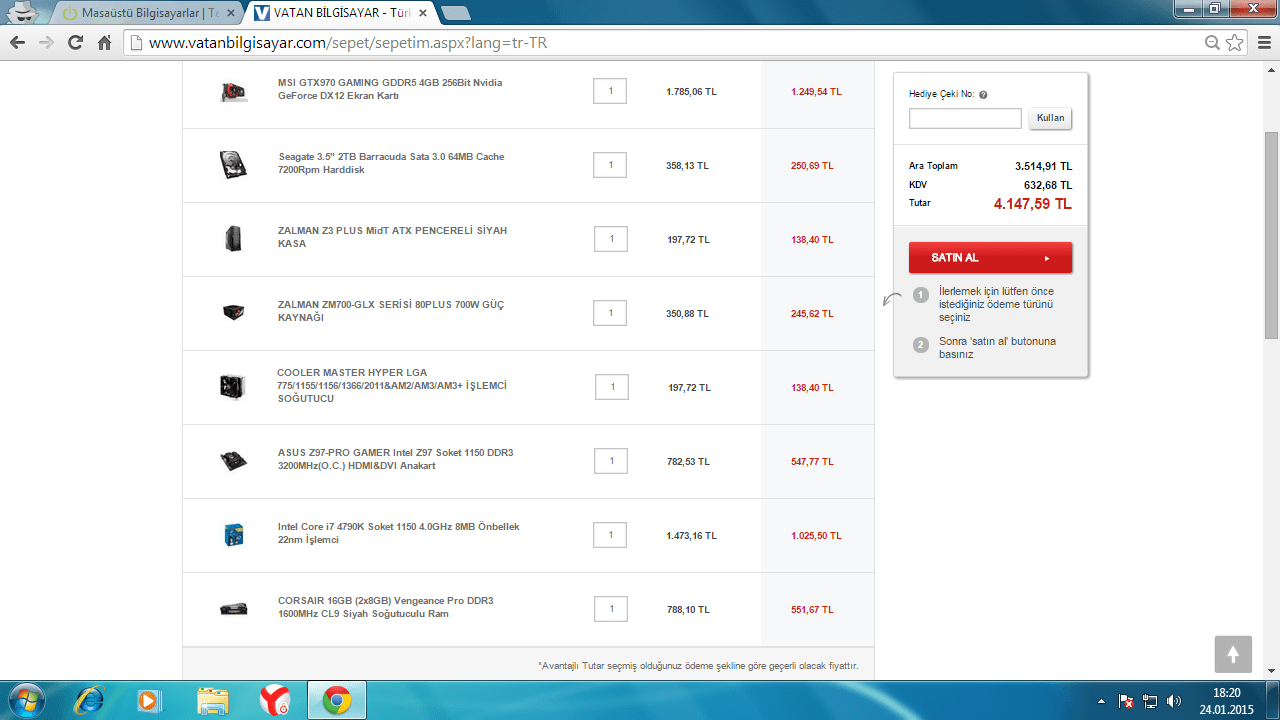Viewport: 1280px width, 720px height.
Task: Close the VATAN BİLGİSAYAR tab
Action: (x=422, y=14)
